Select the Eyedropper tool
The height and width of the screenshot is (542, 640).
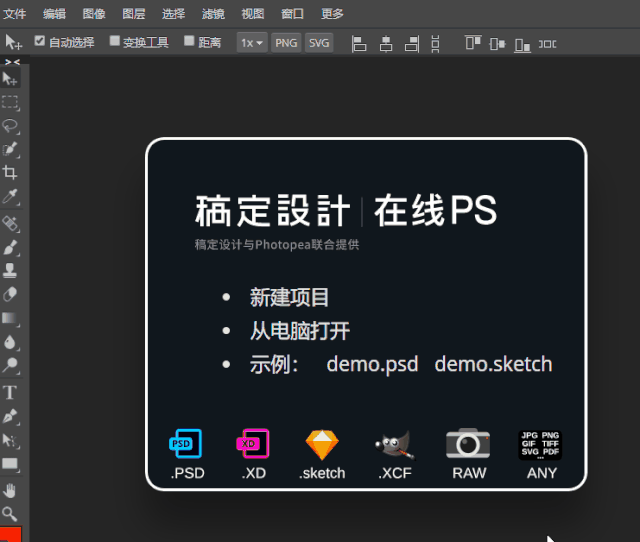11,198
